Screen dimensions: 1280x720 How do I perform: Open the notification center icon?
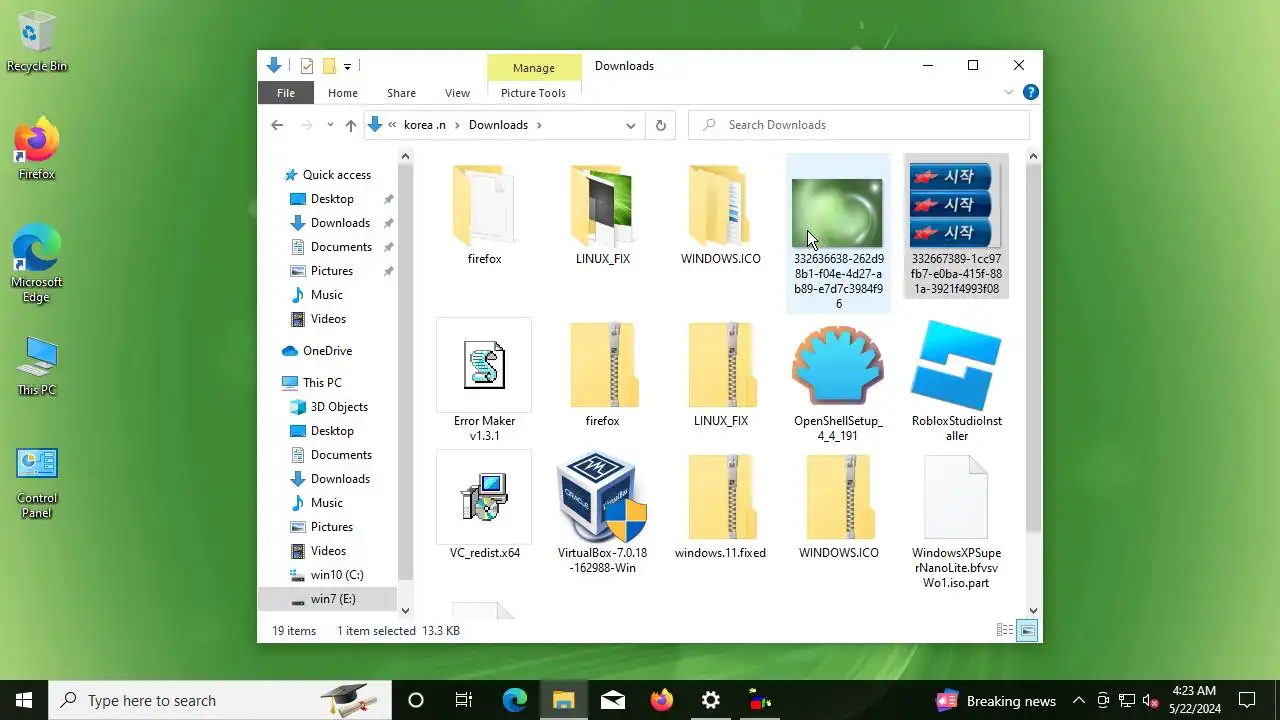click(1247, 700)
